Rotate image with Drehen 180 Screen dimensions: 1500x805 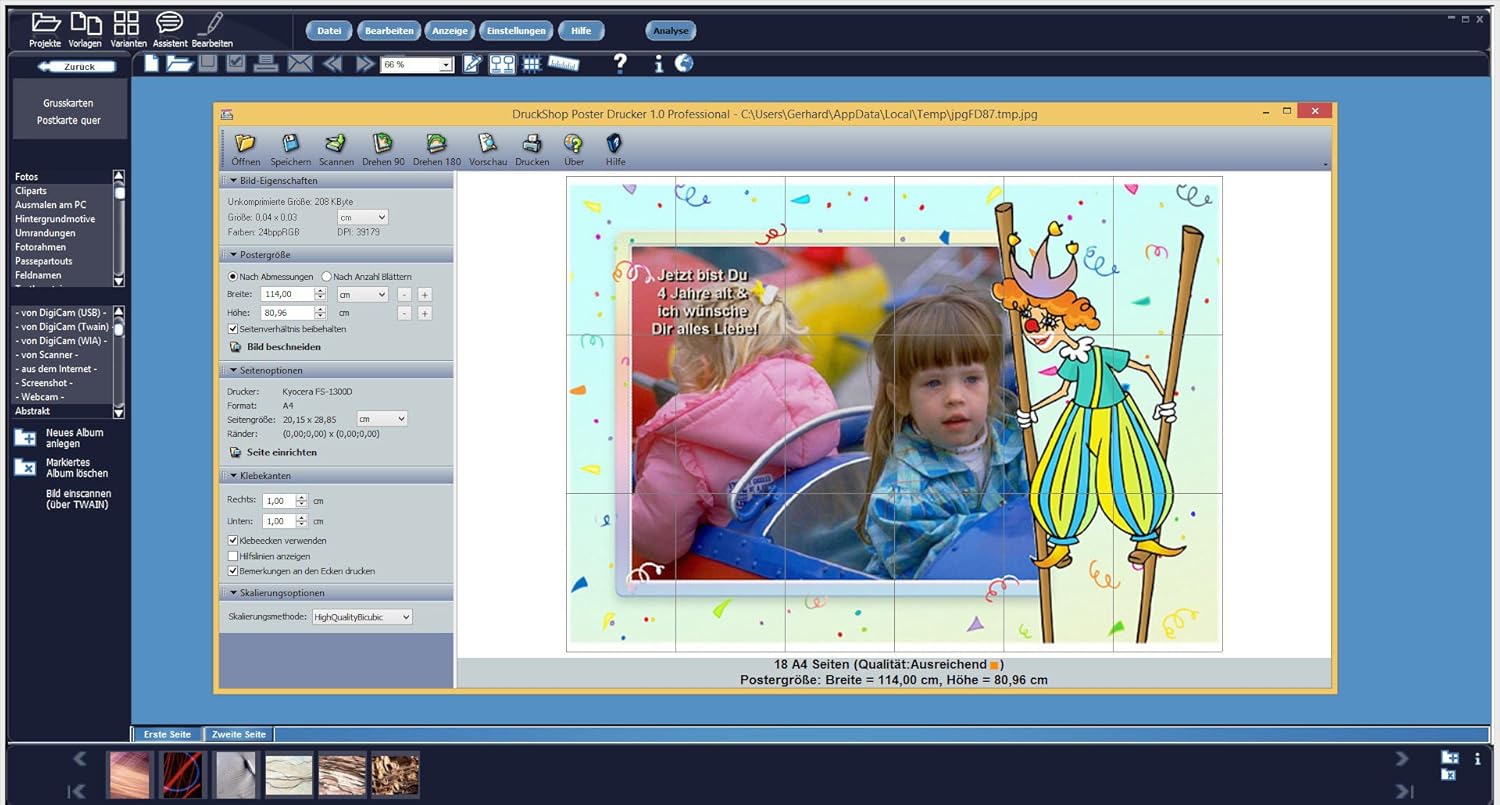(437, 145)
